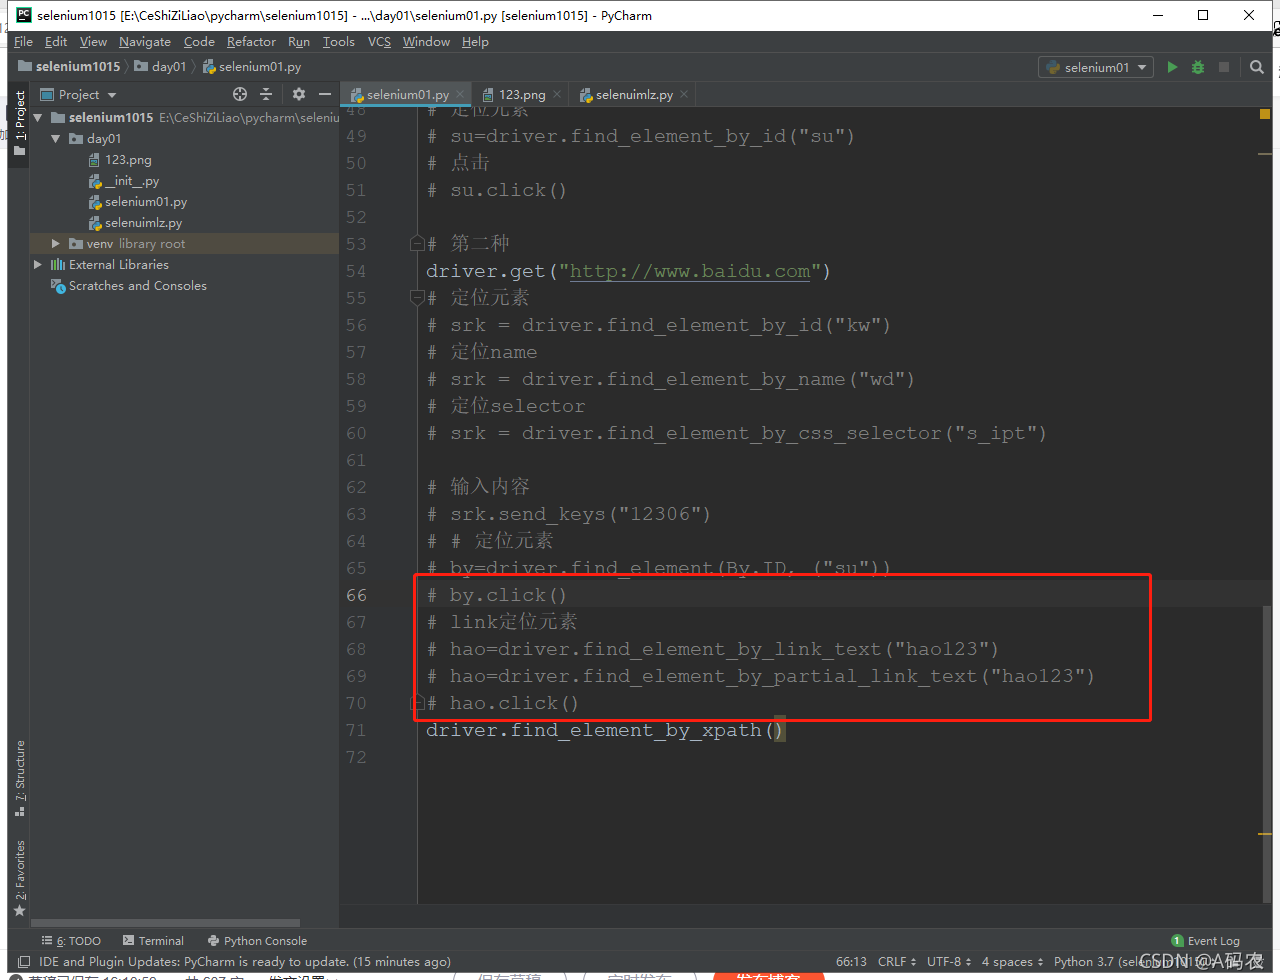
Task: Hide the Project tool window
Action: pos(325,94)
